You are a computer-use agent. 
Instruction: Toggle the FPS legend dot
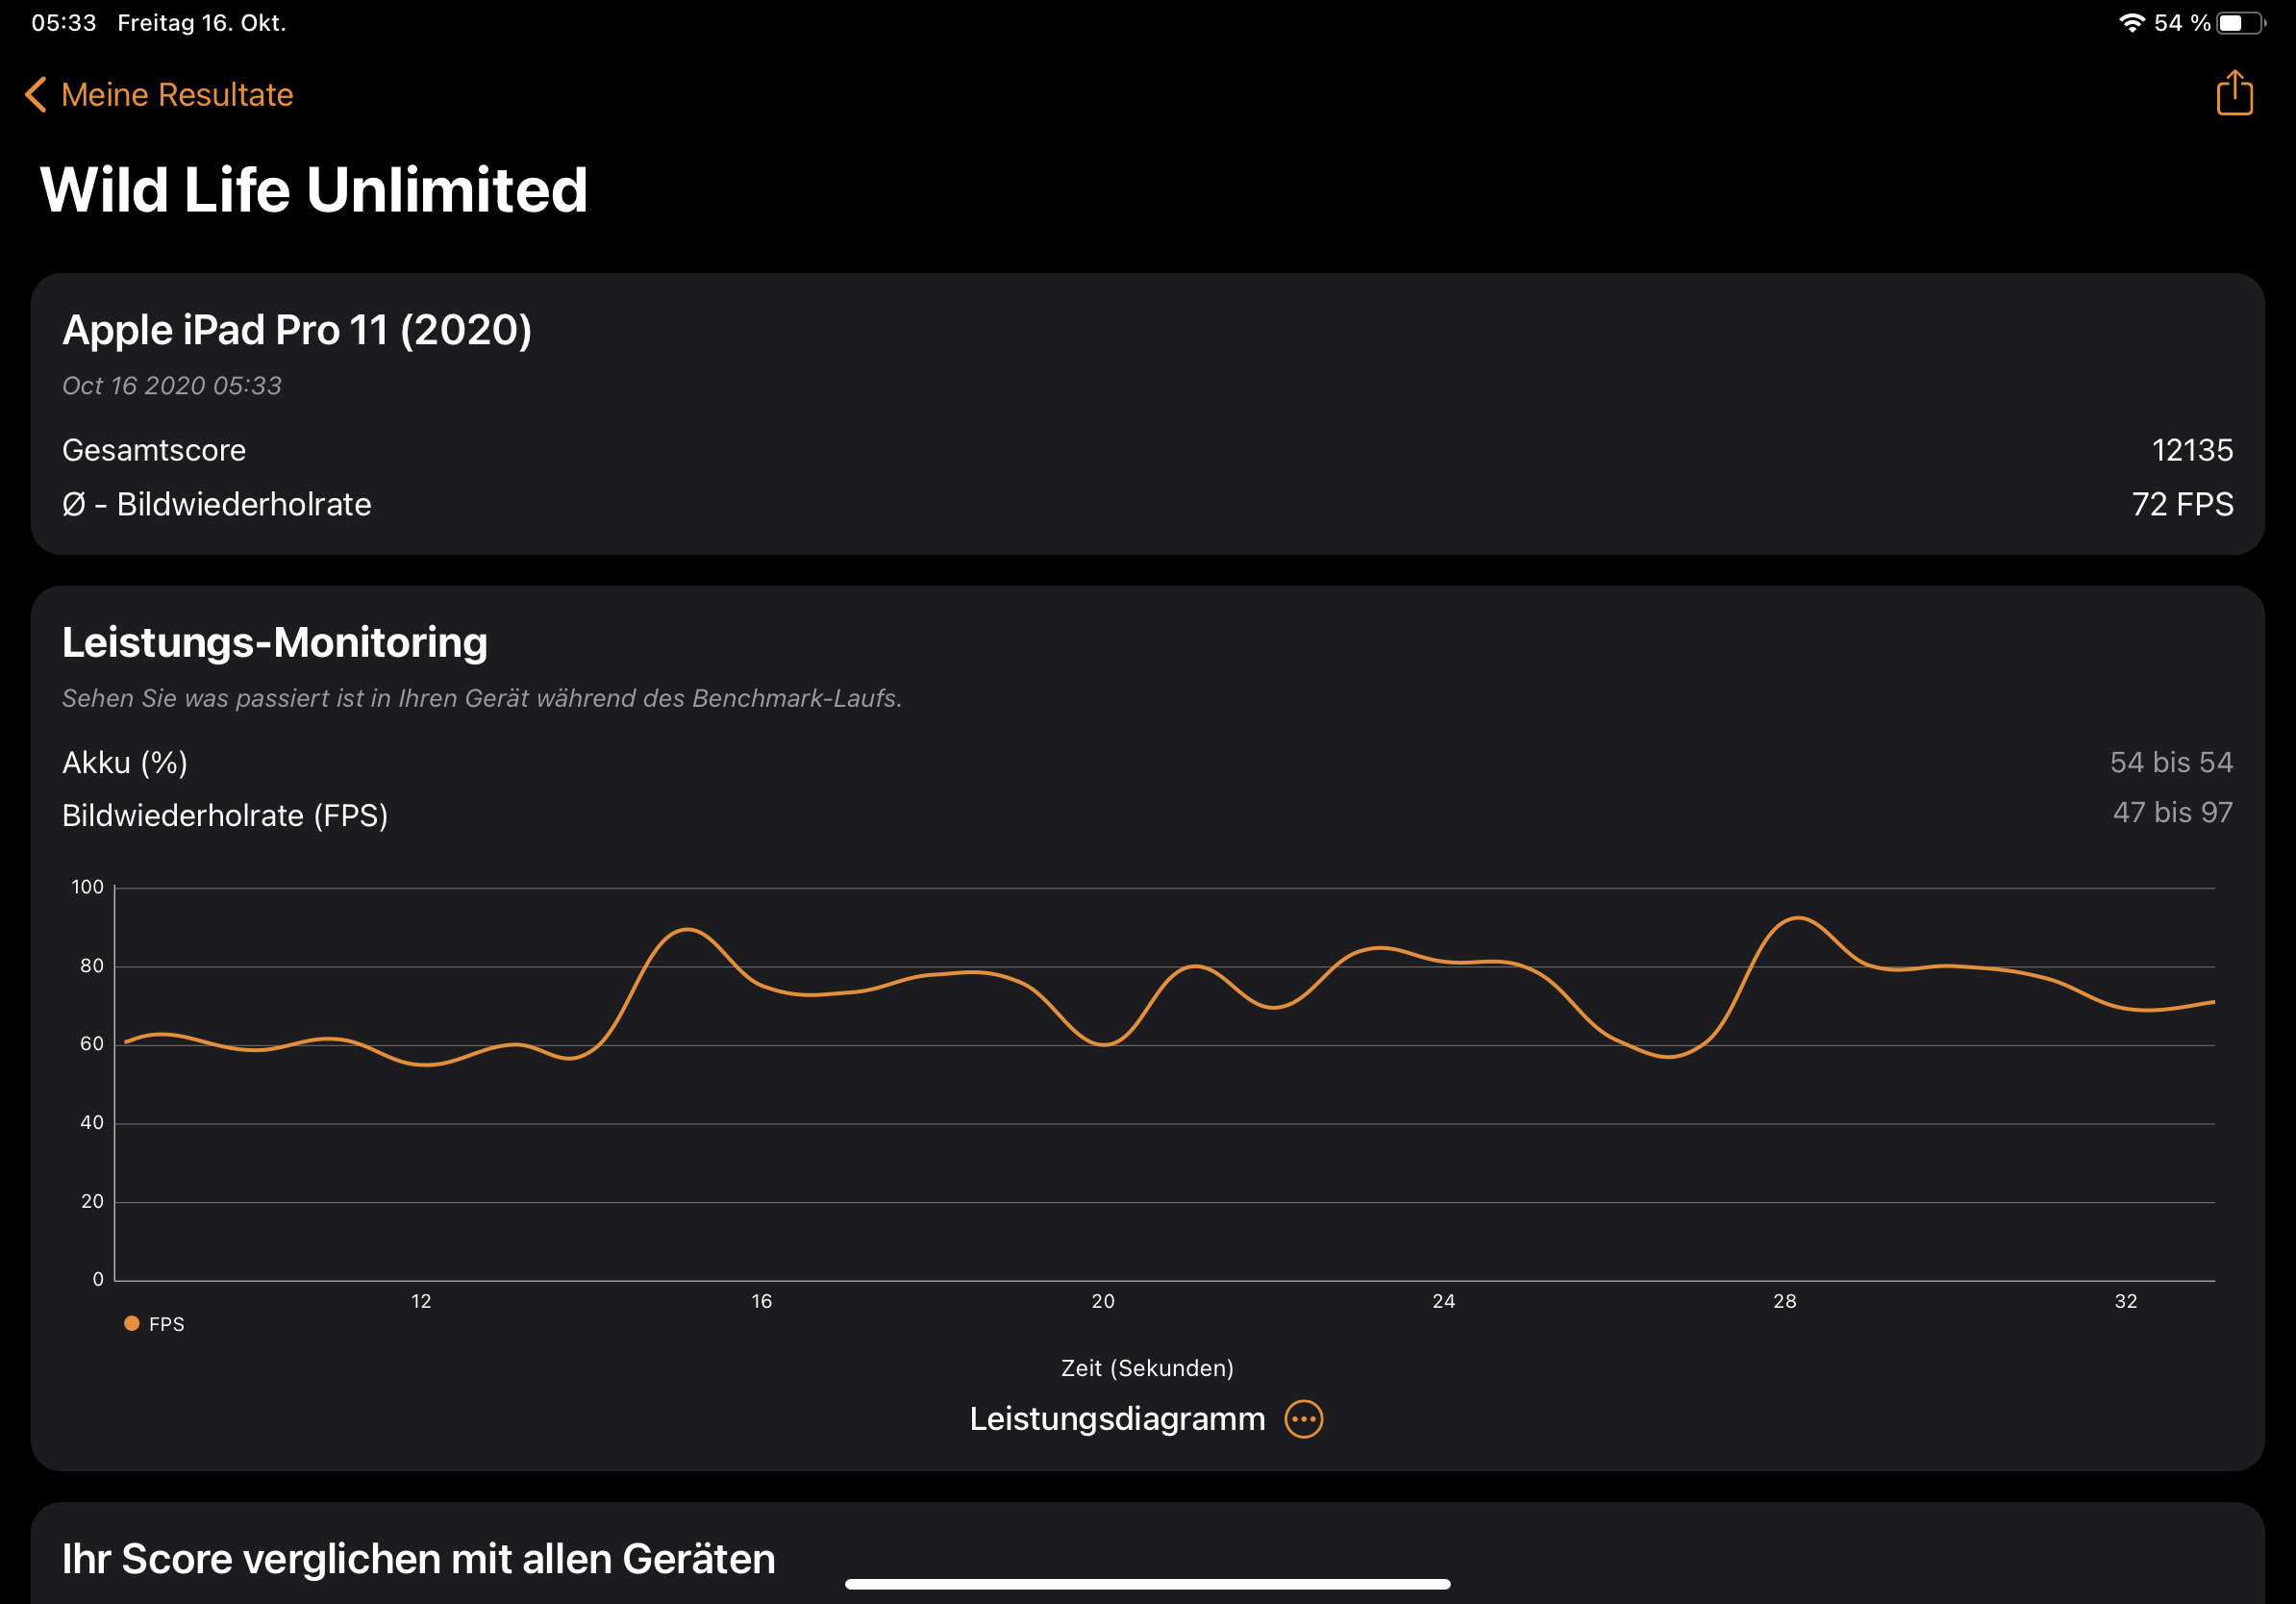(131, 1323)
